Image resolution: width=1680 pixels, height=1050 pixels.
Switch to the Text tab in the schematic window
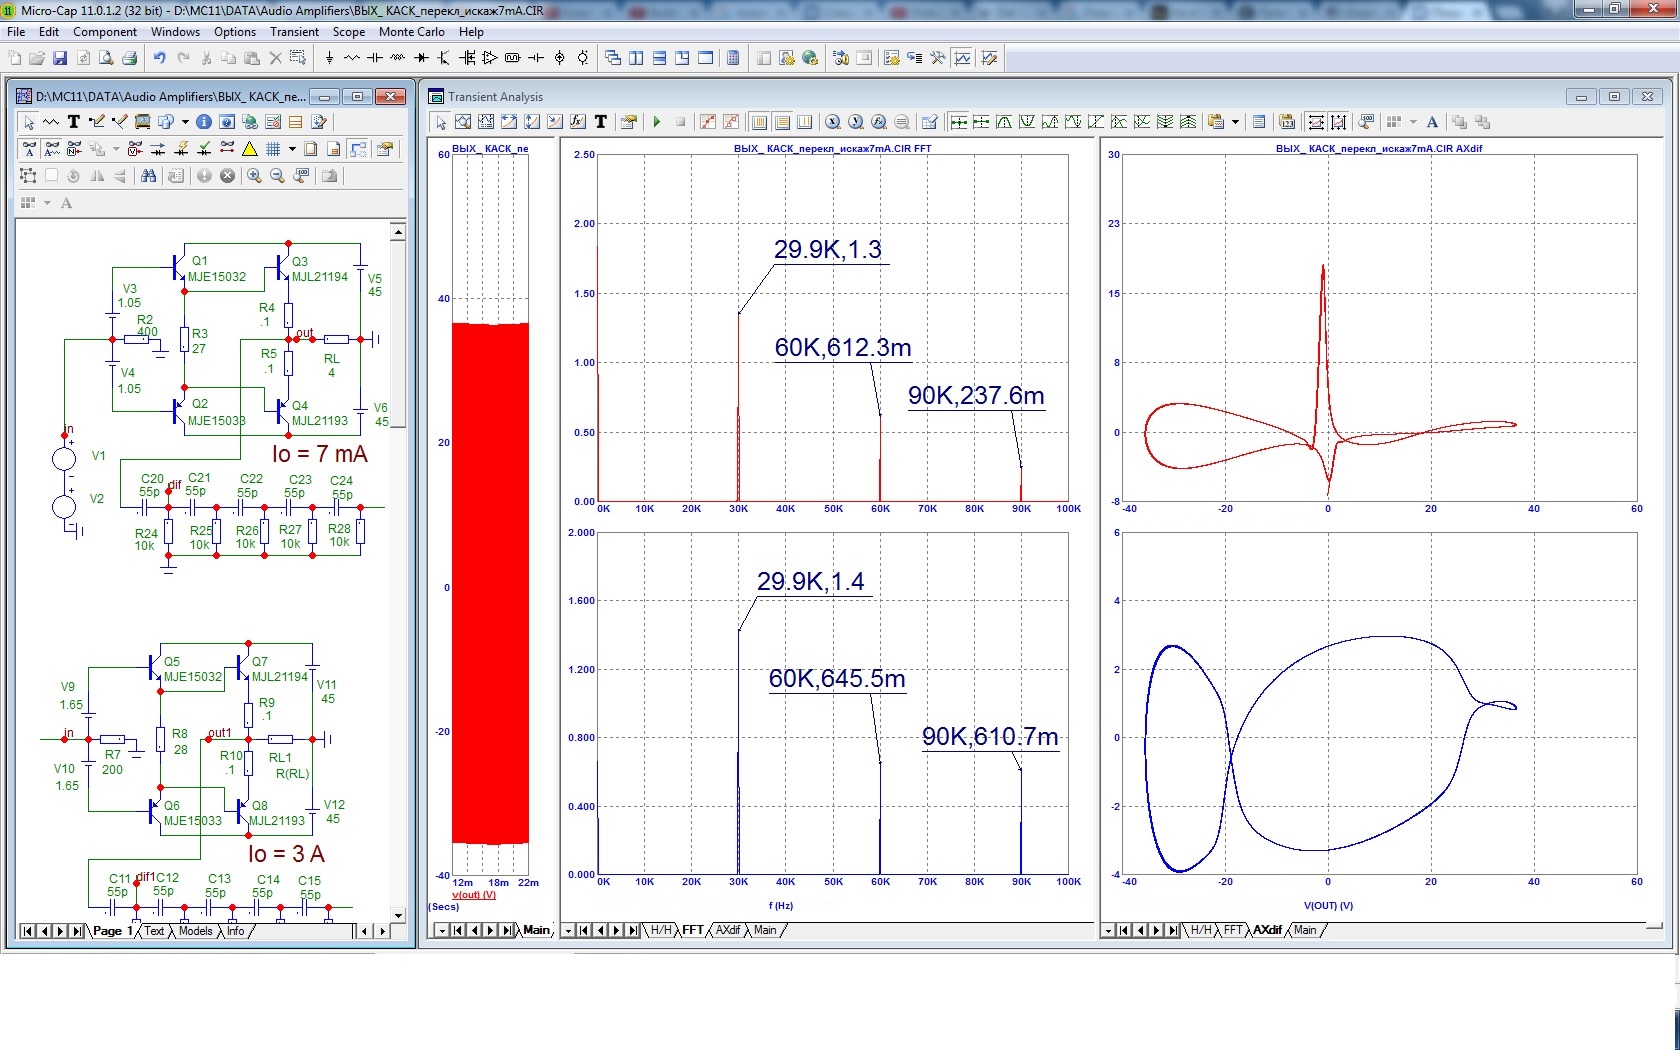pos(154,931)
